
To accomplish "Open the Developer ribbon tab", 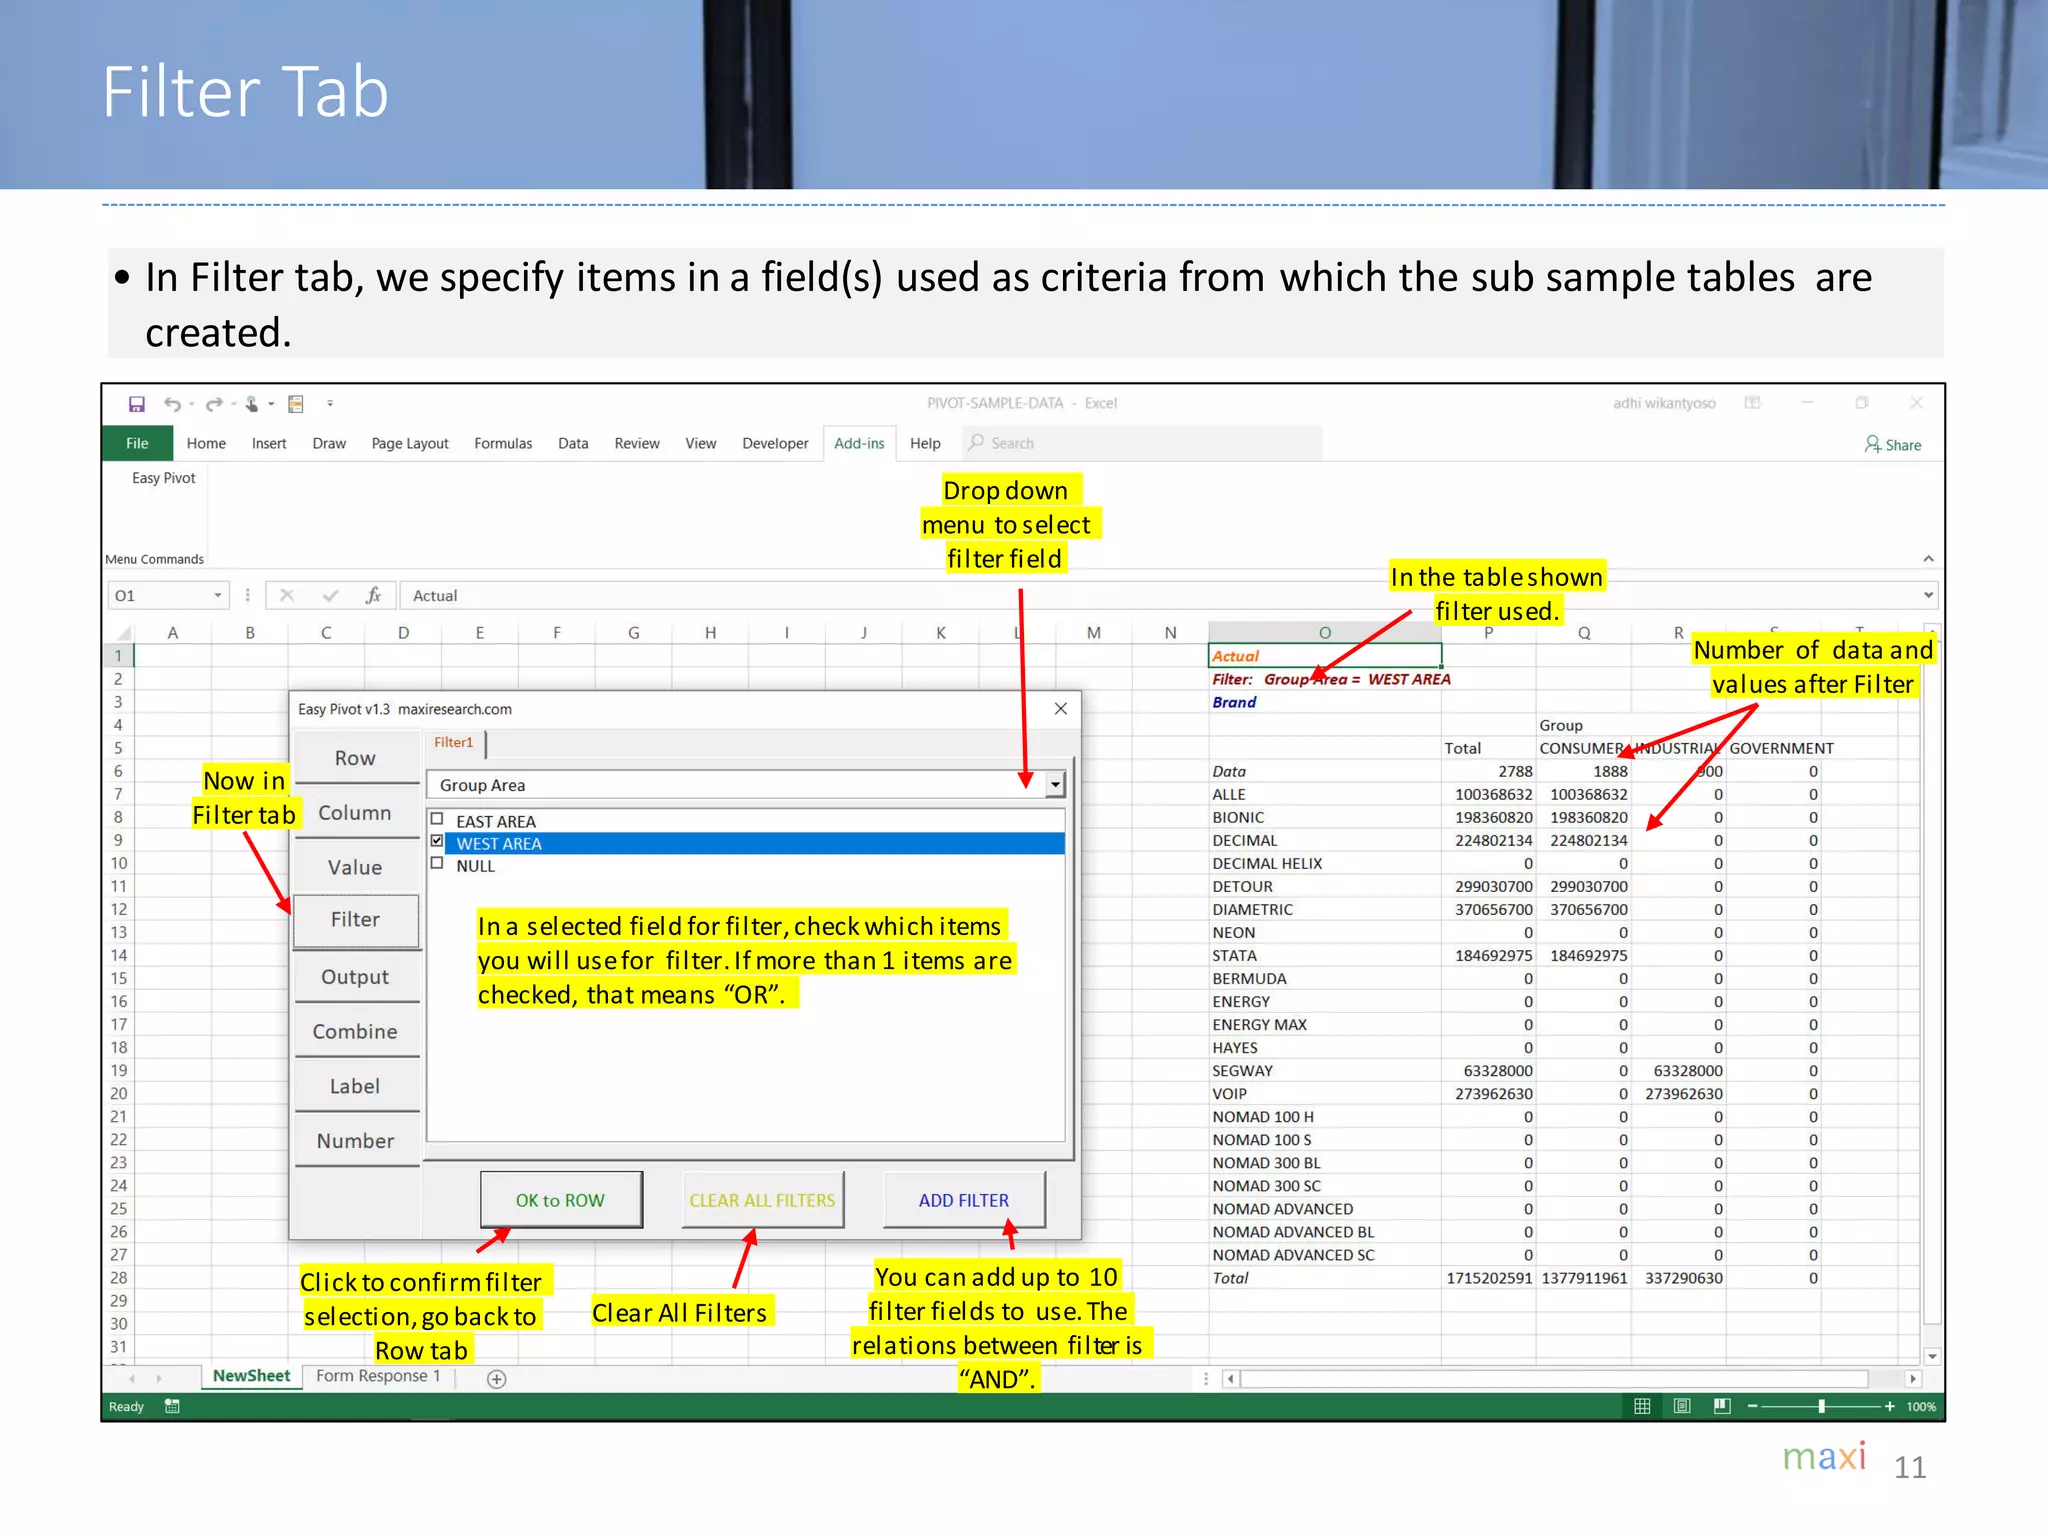I will (775, 443).
